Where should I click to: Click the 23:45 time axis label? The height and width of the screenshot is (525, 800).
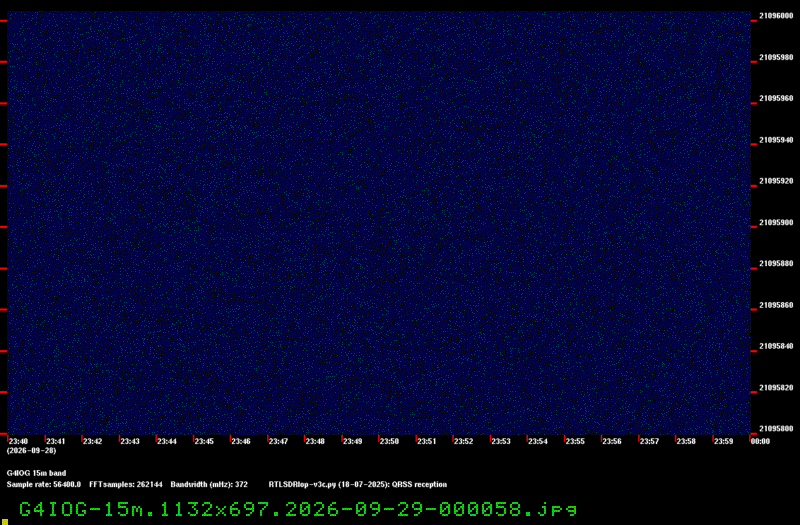204,441
